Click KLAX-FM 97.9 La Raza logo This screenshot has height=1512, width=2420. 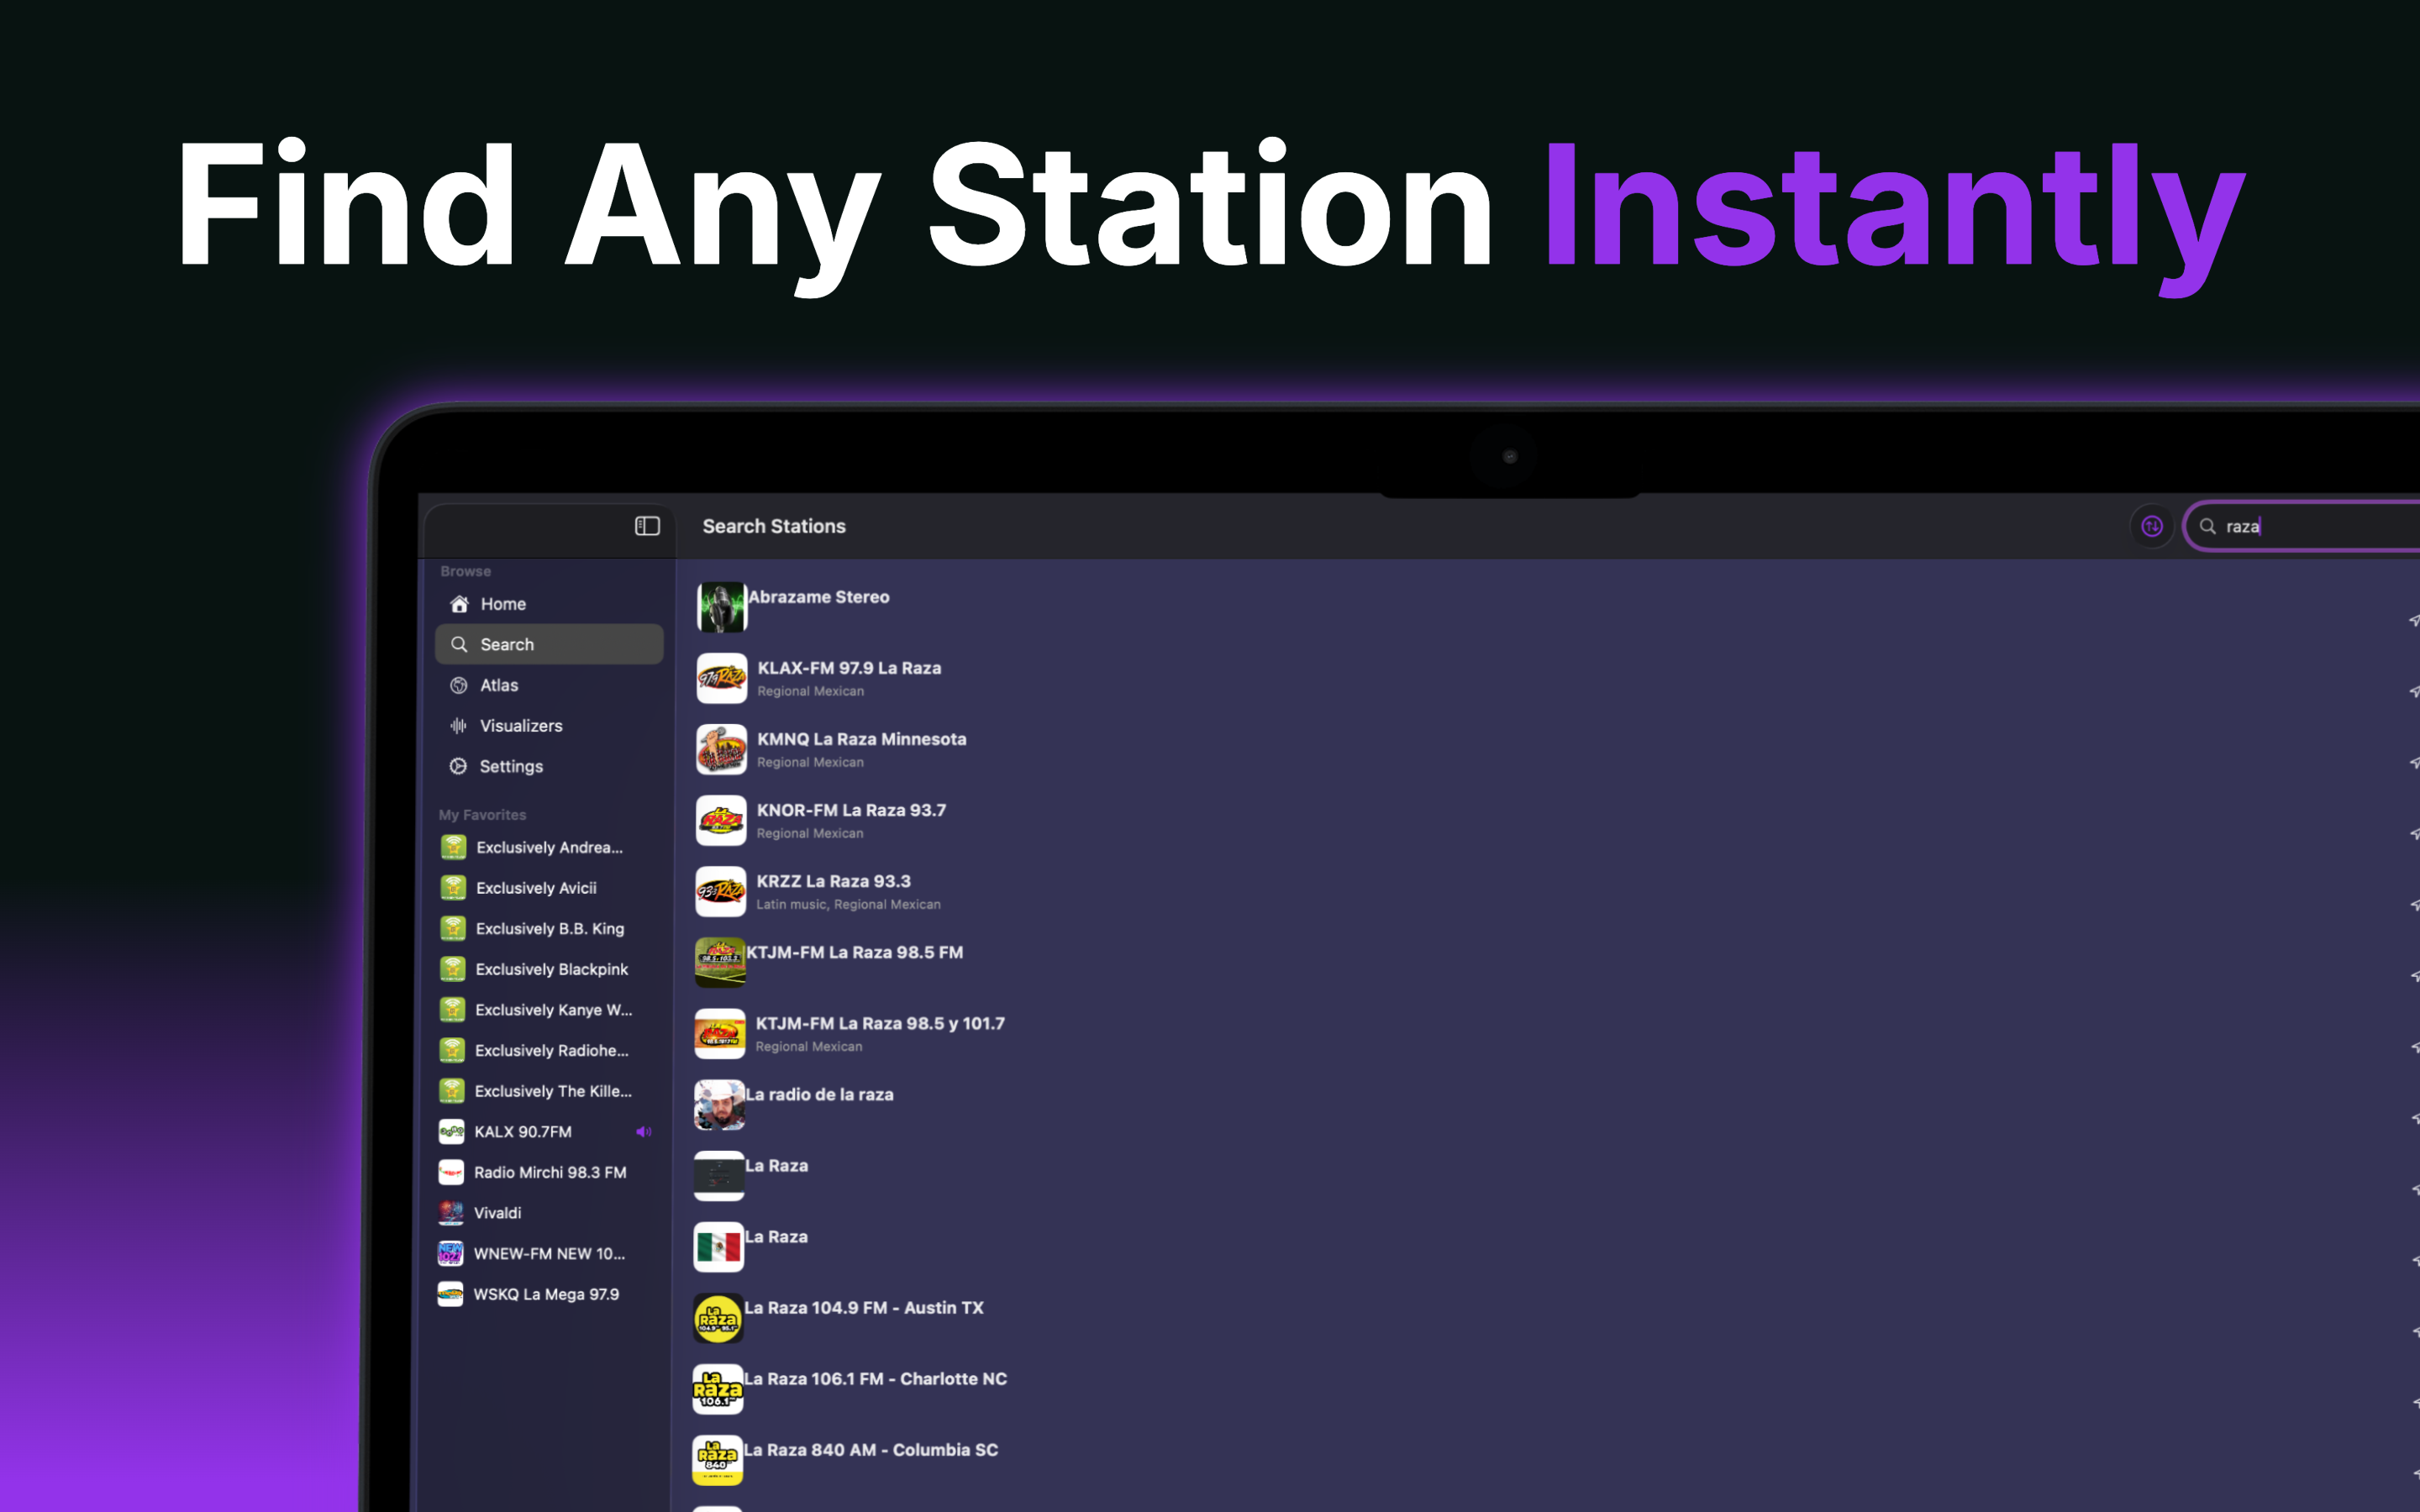pyautogui.click(x=722, y=678)
